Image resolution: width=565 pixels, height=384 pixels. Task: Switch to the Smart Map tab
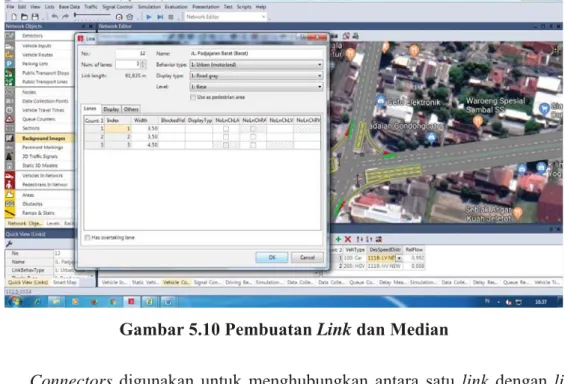65,282
